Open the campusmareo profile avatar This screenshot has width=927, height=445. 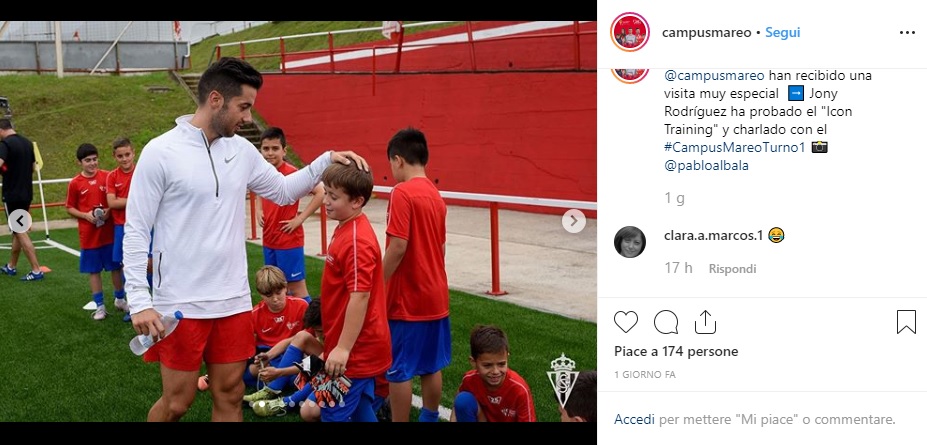pyautogui.click(x=630, y=32)
